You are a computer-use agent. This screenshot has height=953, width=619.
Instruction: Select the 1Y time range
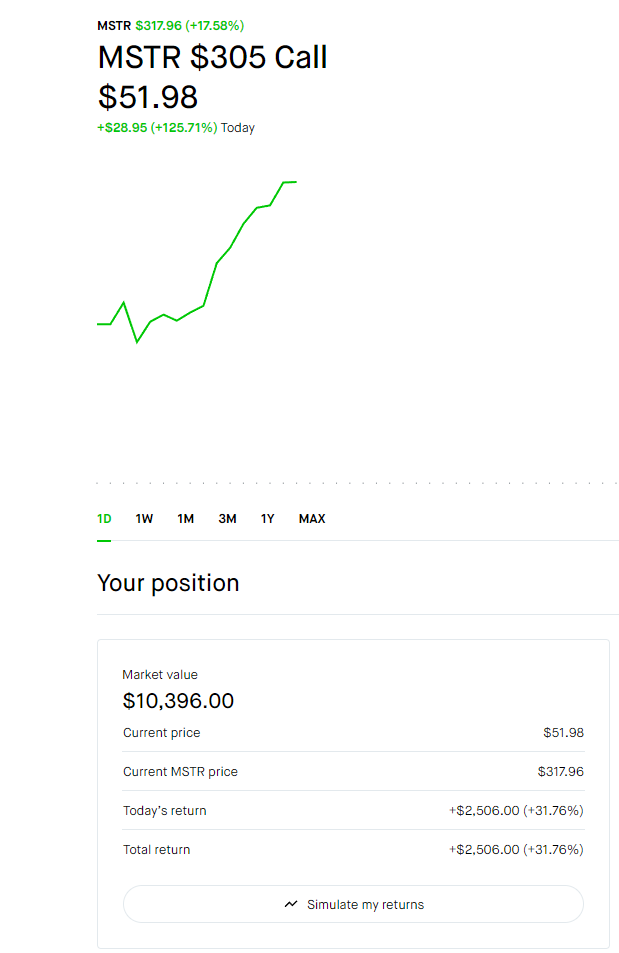tap(267, 518)
